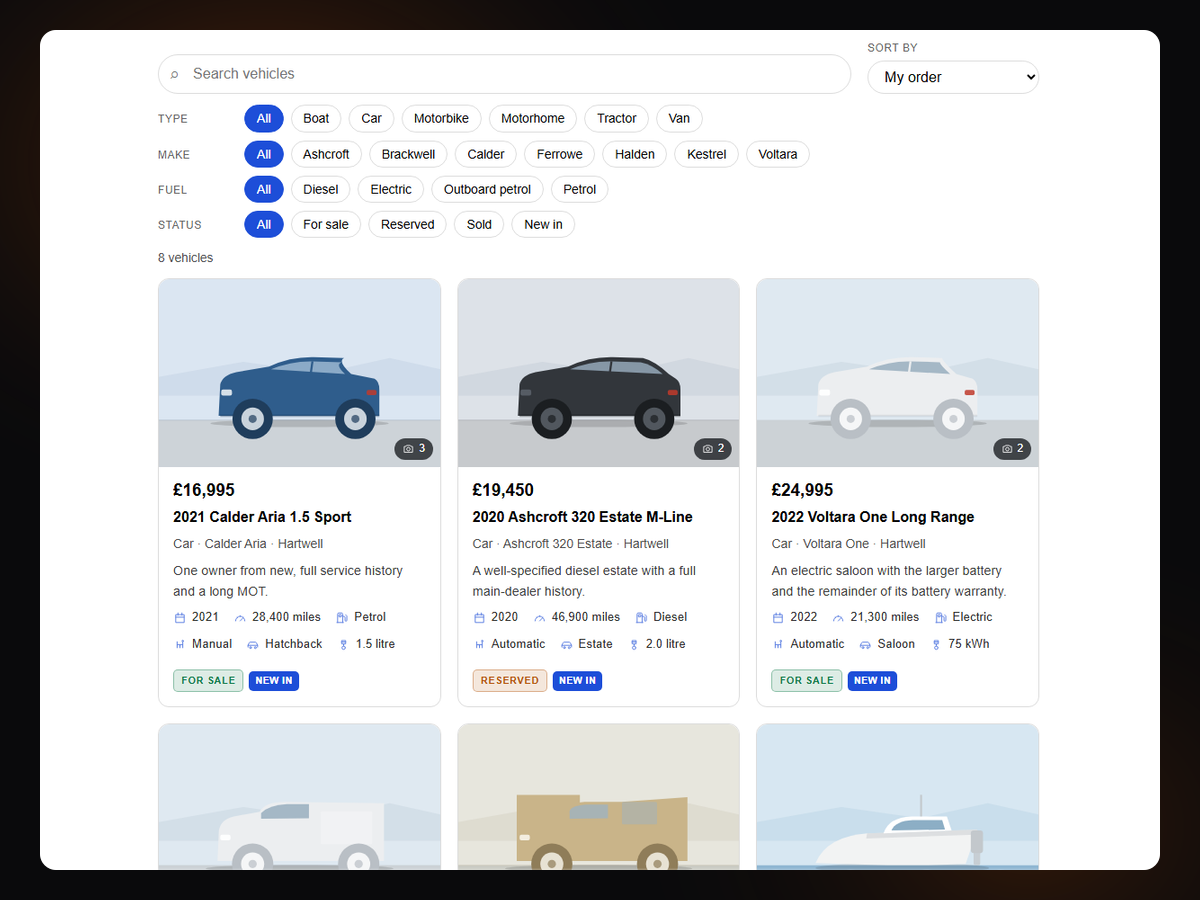Viewport: 1200px width, 900px height.
Task: Filter status by For sale chip
Action: (326, 224)
